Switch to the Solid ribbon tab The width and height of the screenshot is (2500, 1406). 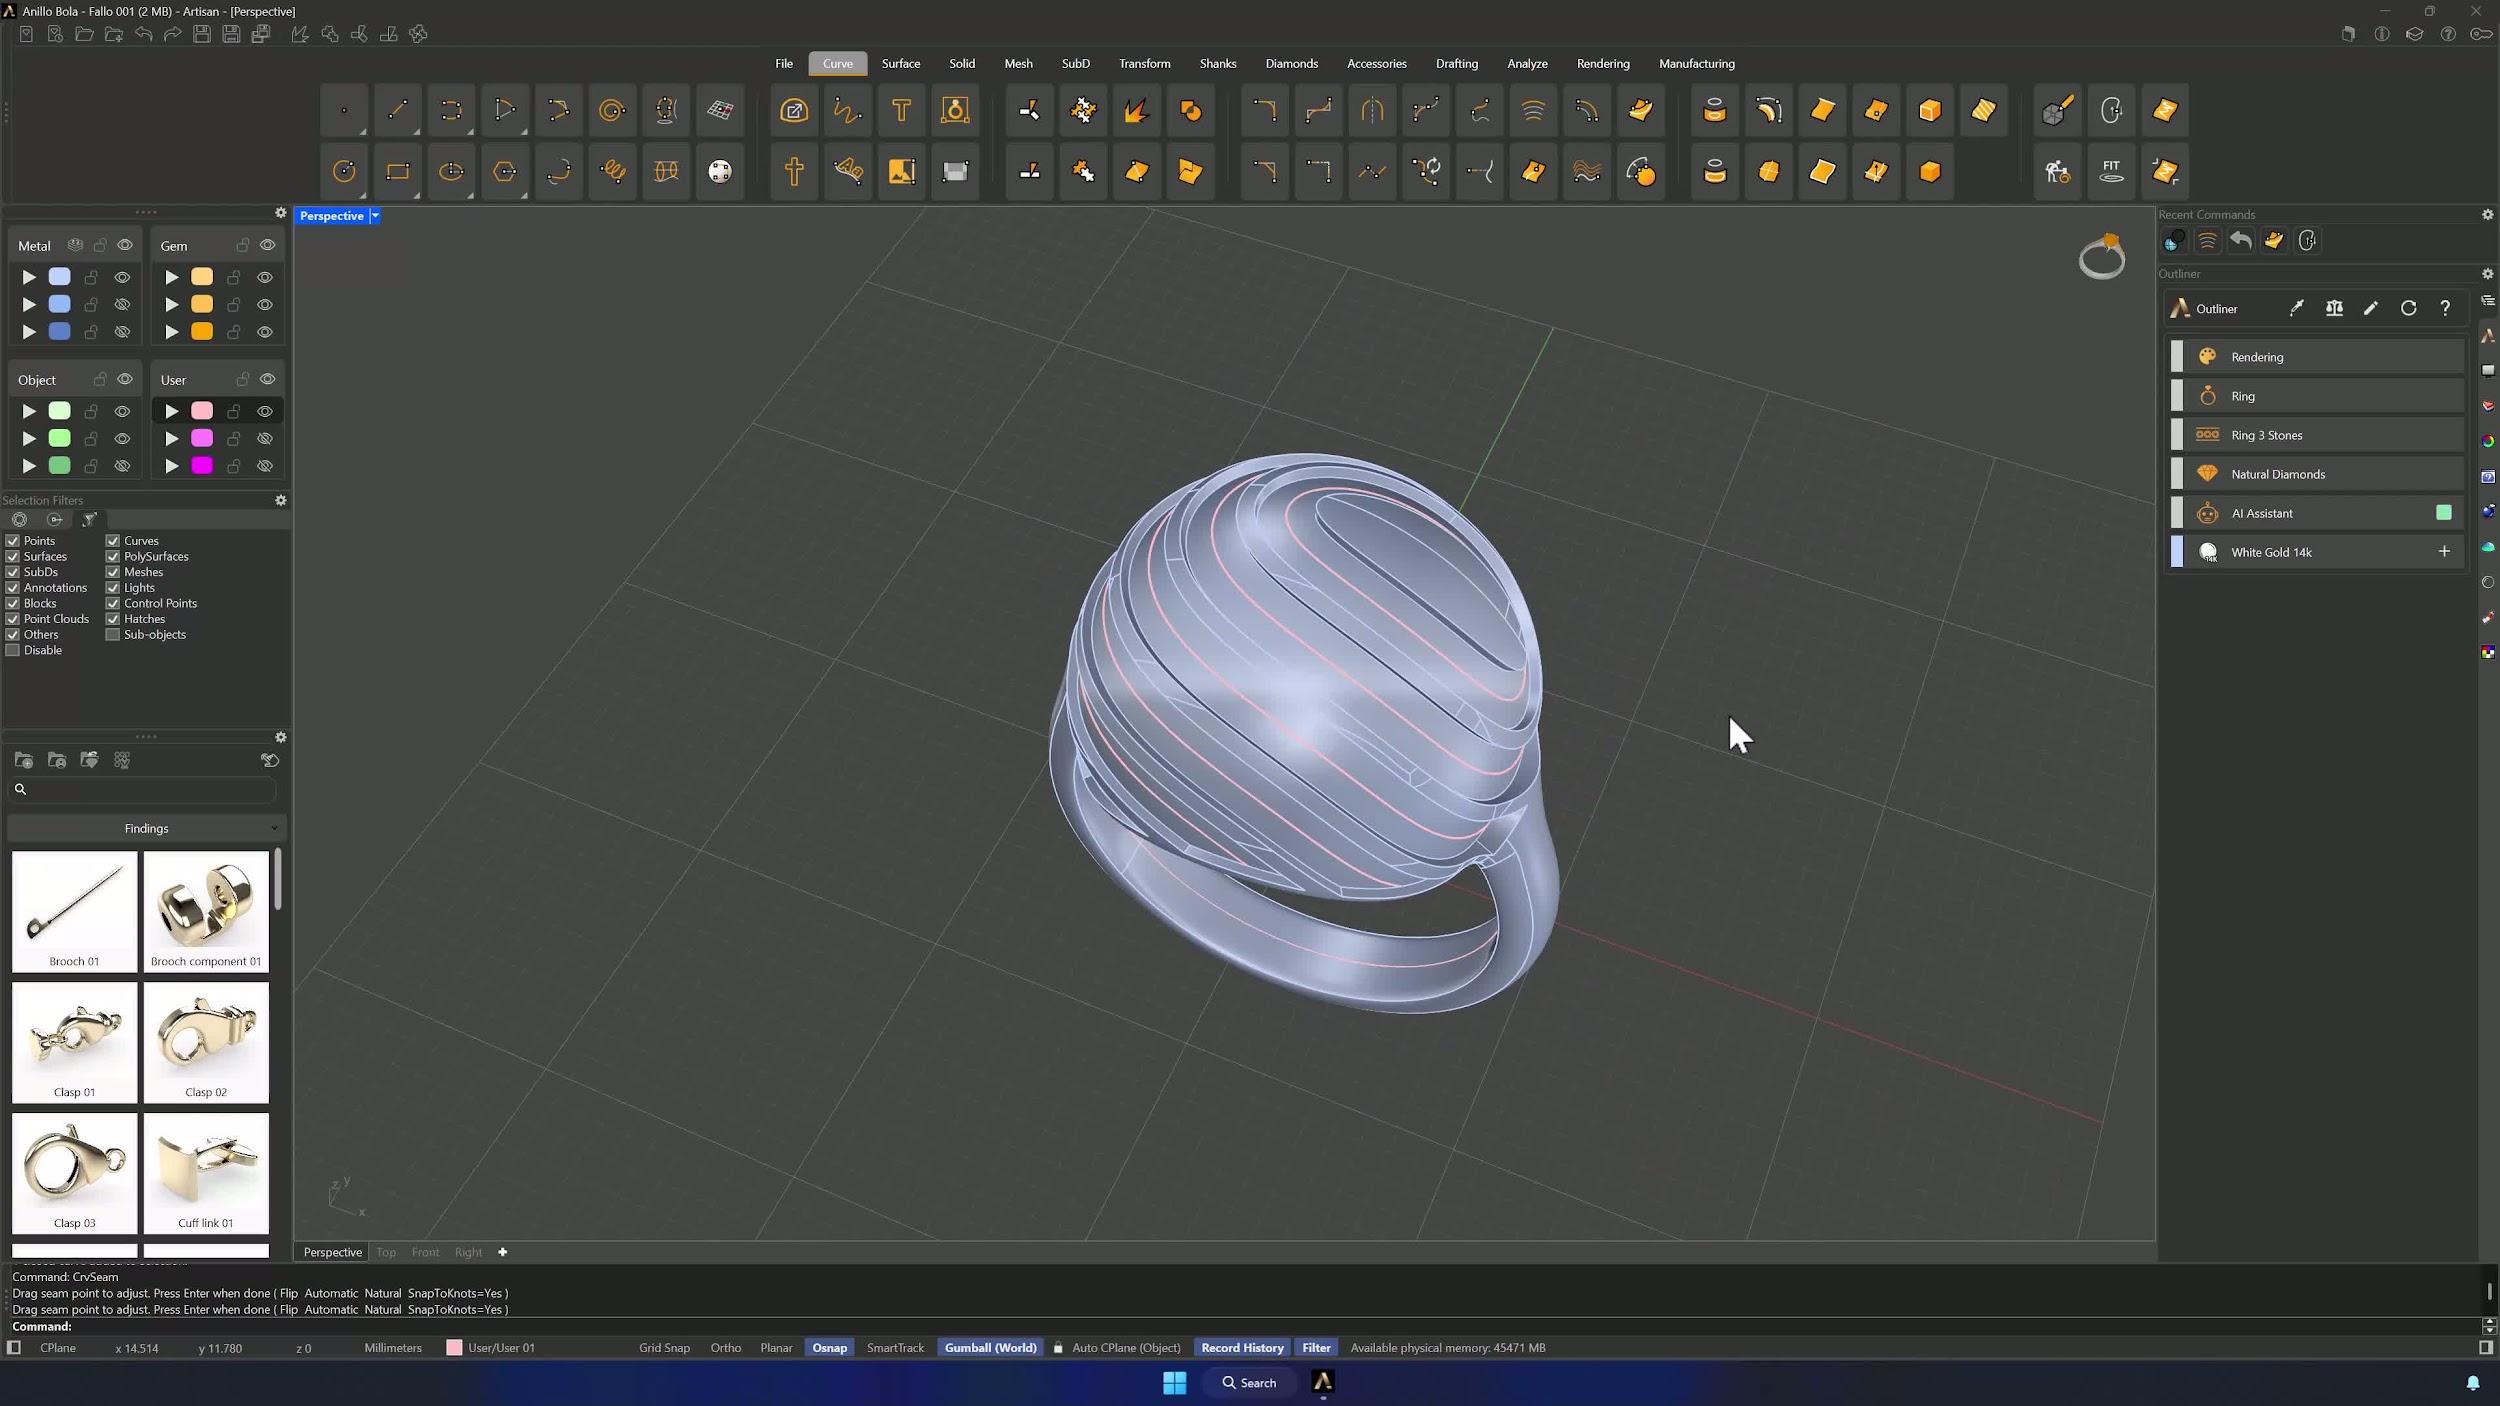coord(962,64)
